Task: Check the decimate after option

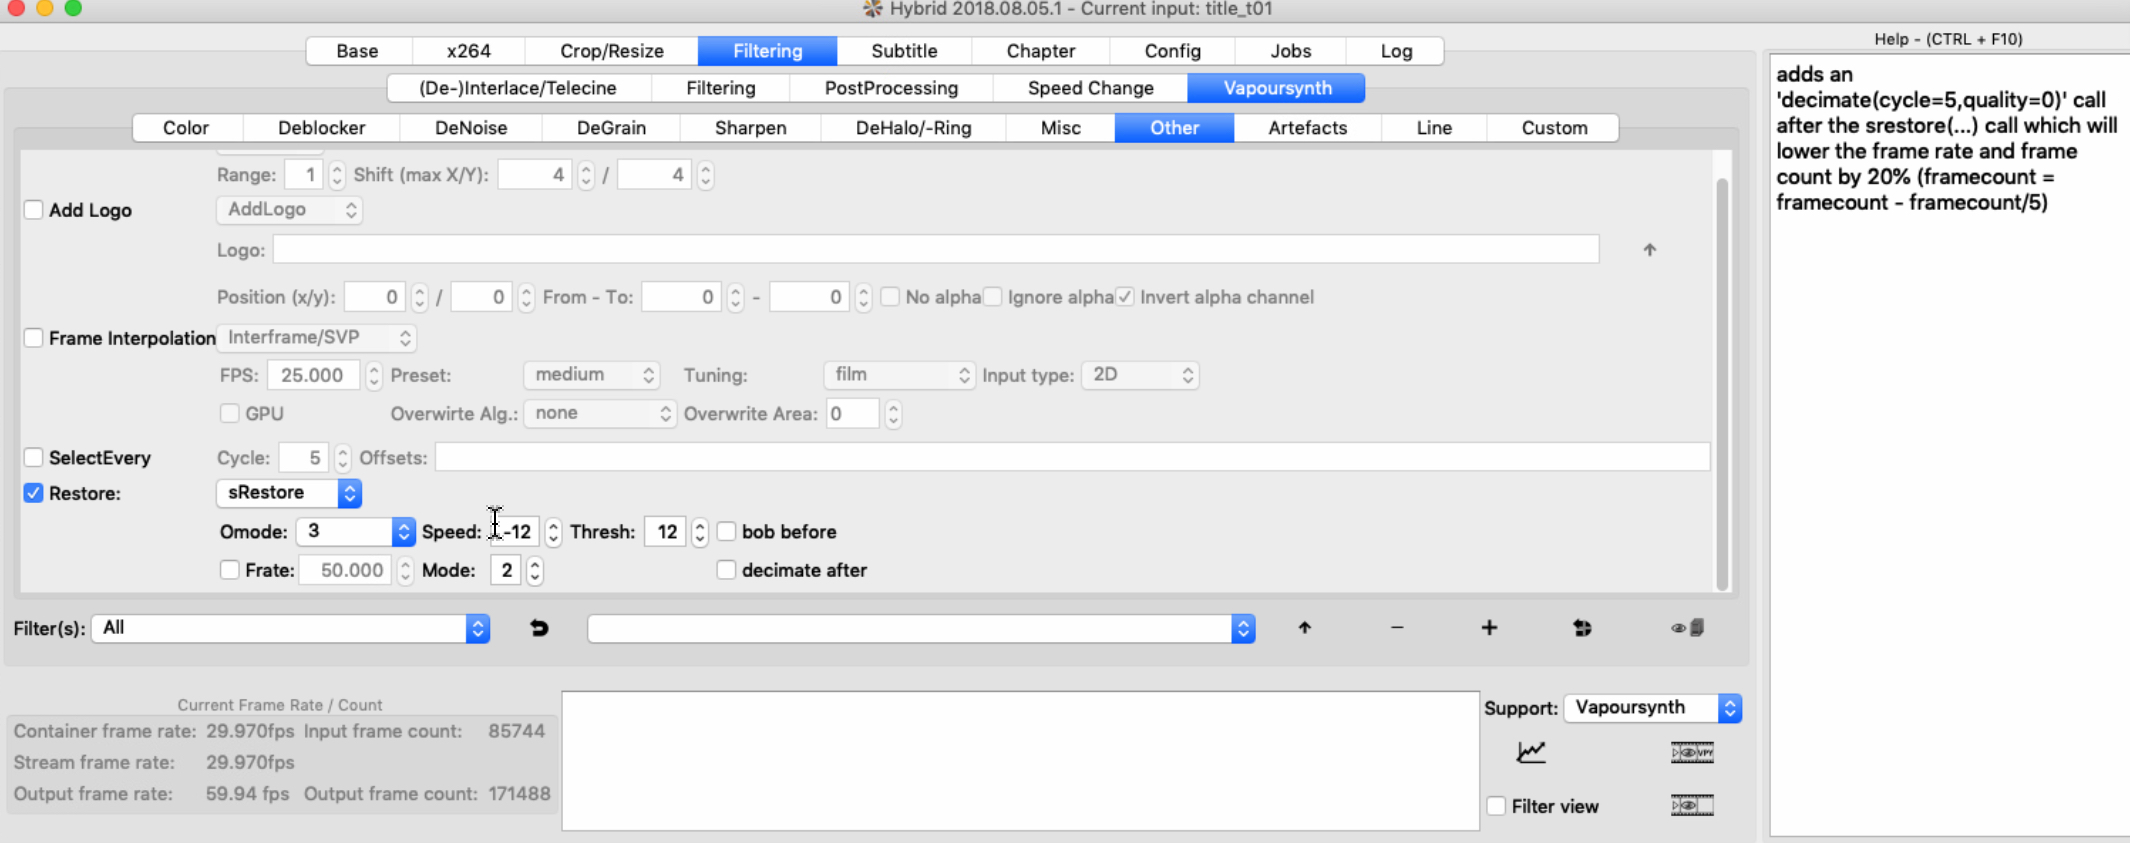Action: [x=727, y=570]
